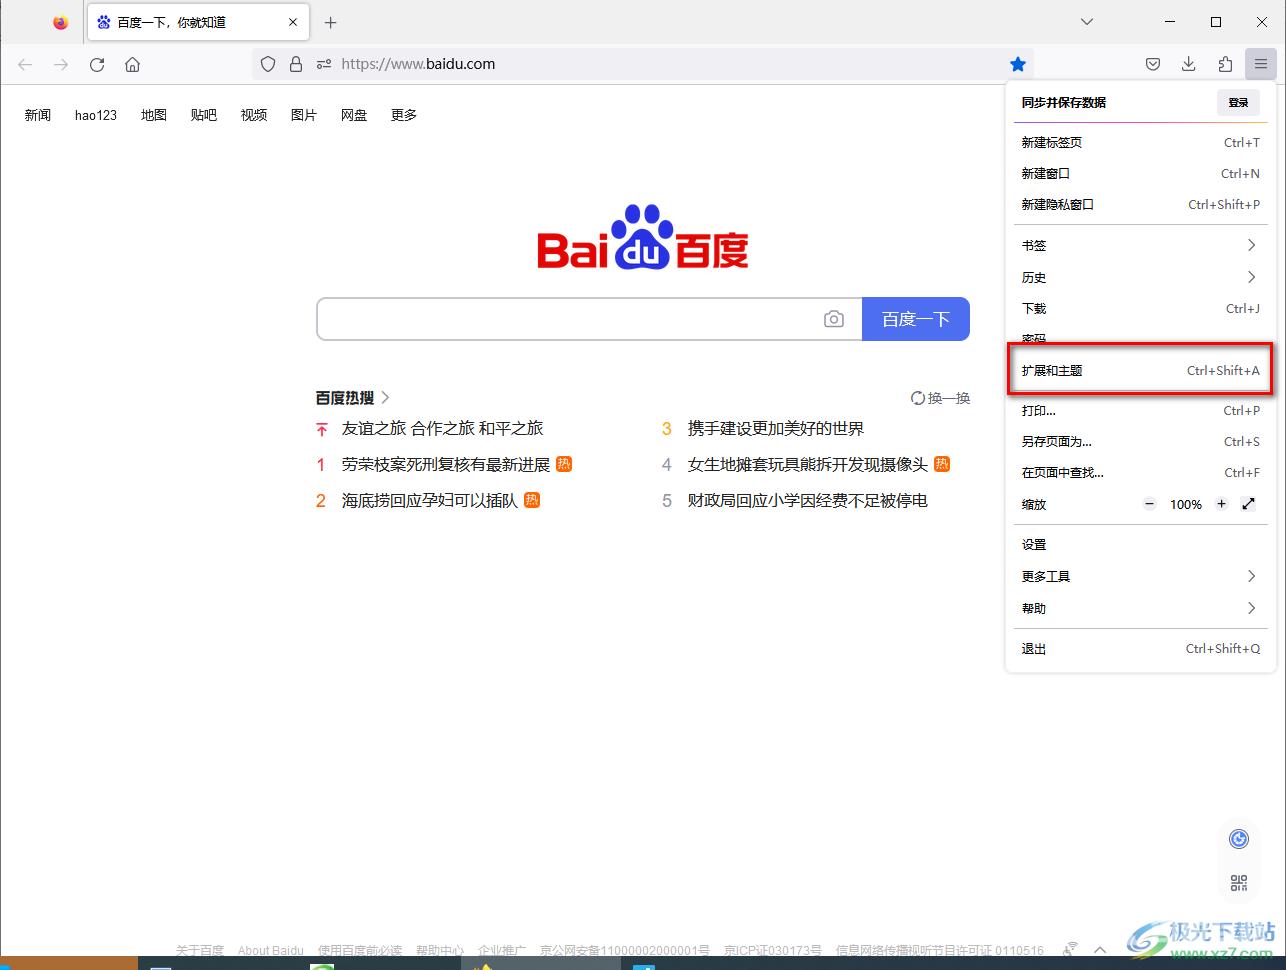Viewport: 1286px width, 970px height.
Task: Go forward to next page
Action: pos(61,64)
